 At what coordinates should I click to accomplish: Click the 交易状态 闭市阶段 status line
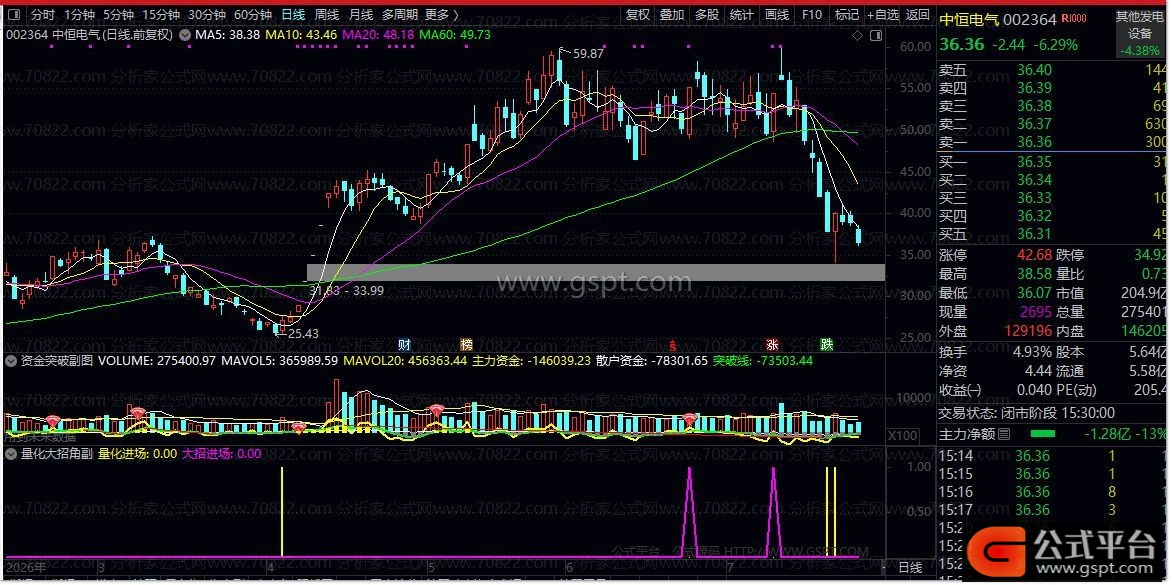(x=1027, y=413)
